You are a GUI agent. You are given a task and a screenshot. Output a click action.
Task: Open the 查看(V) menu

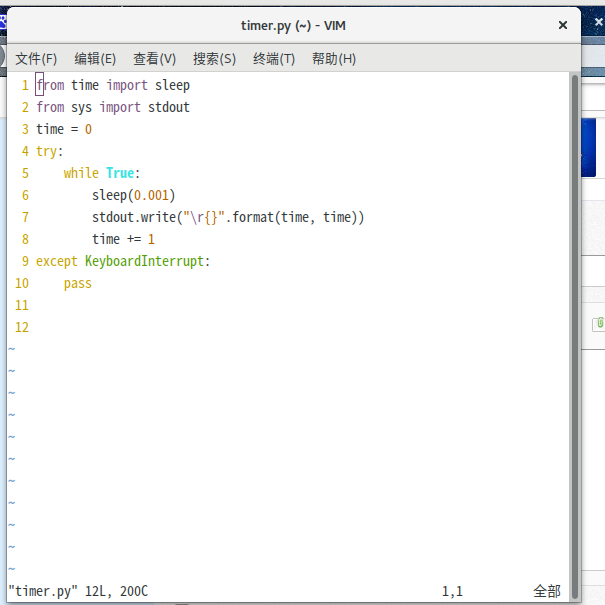pyautogui.click(x=154, y=59)
